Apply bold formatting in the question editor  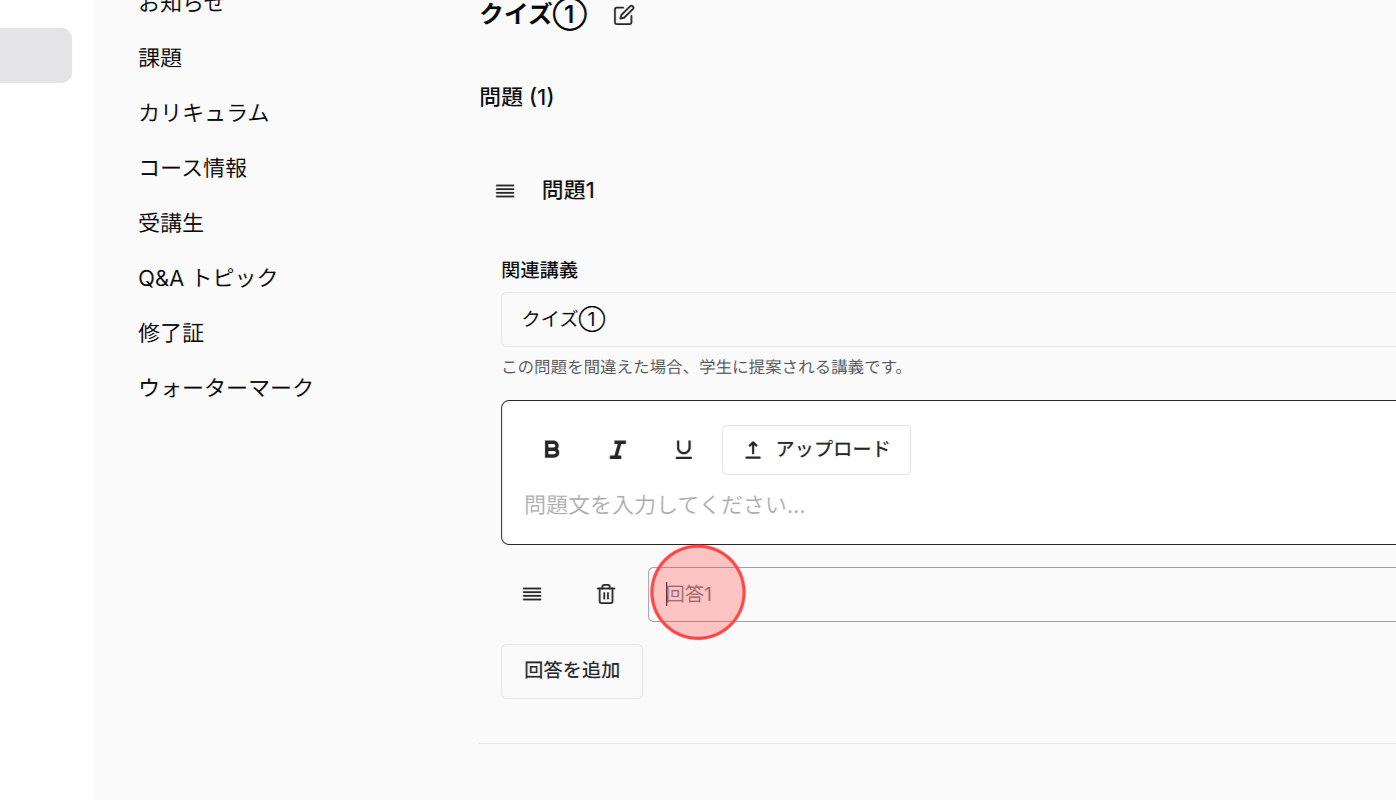point(551,449)
